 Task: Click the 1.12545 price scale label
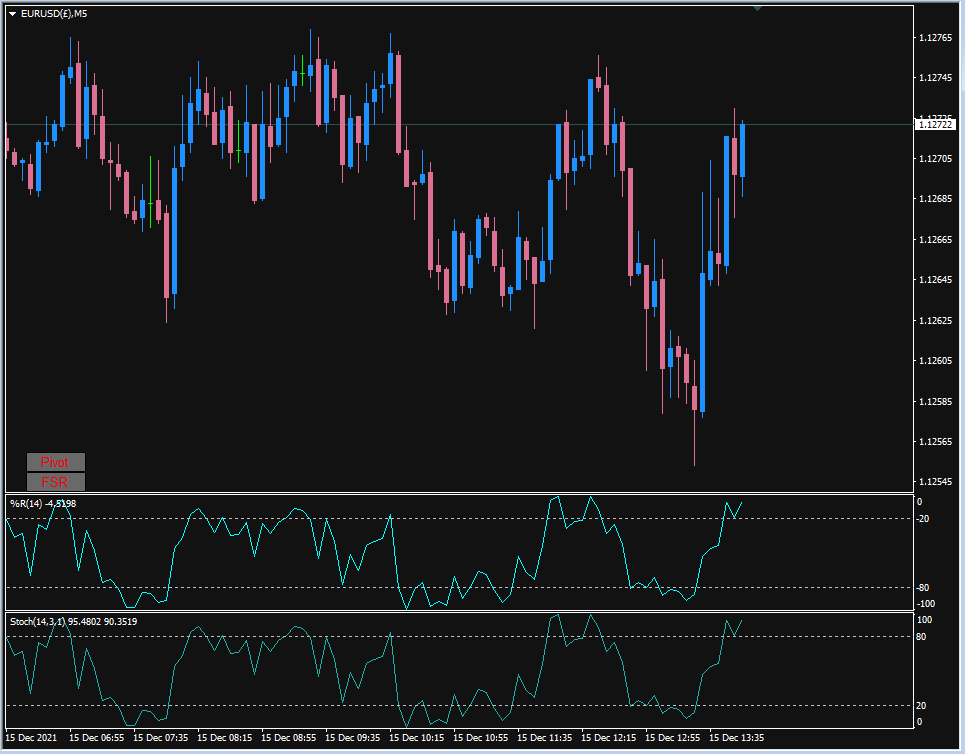point(935,481)
